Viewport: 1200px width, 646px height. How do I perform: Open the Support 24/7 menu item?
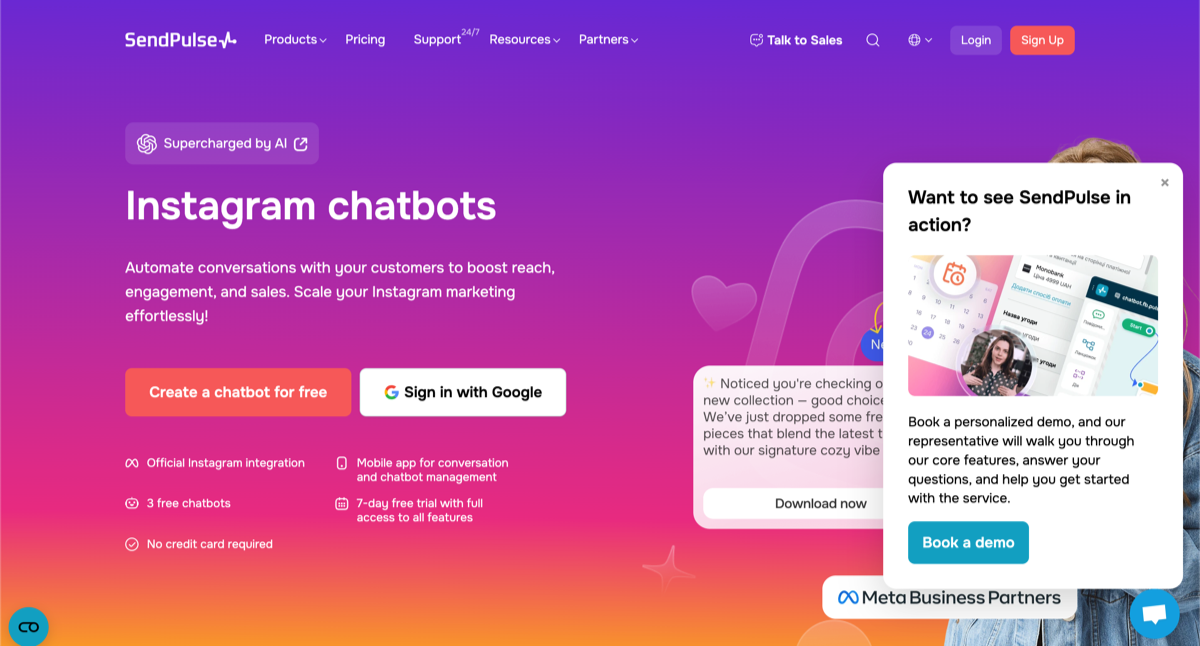(x=446, y=39)
